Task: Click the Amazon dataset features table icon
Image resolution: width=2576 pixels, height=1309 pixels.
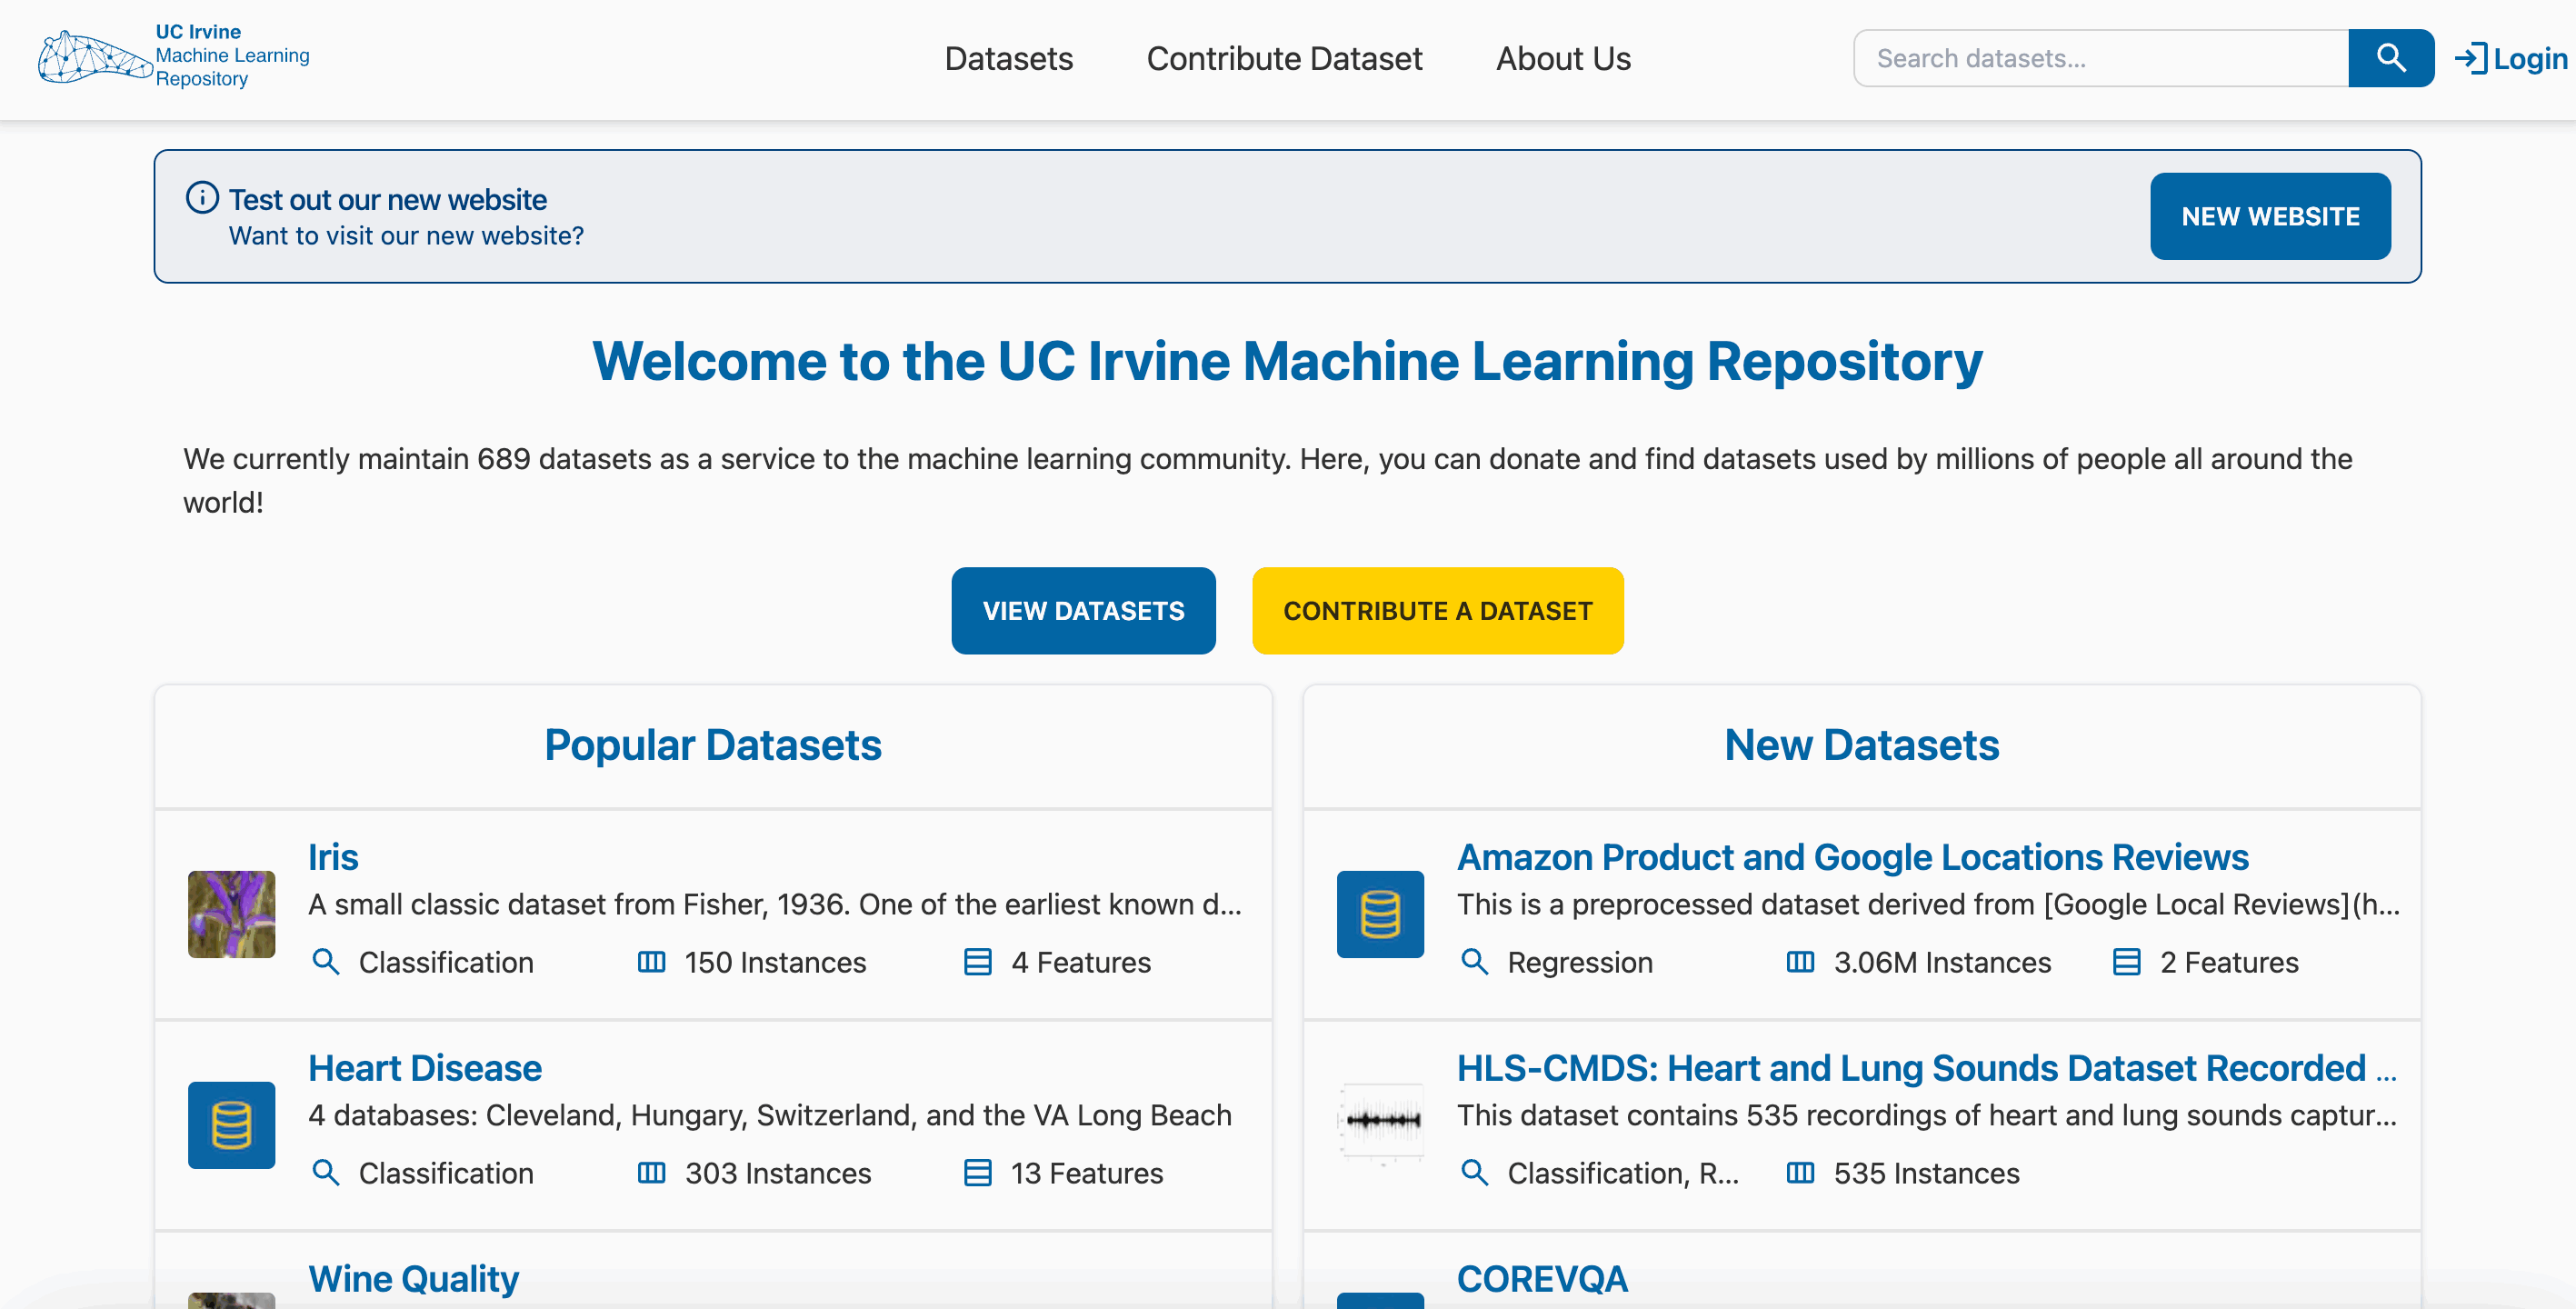Action: [2126, 961]
